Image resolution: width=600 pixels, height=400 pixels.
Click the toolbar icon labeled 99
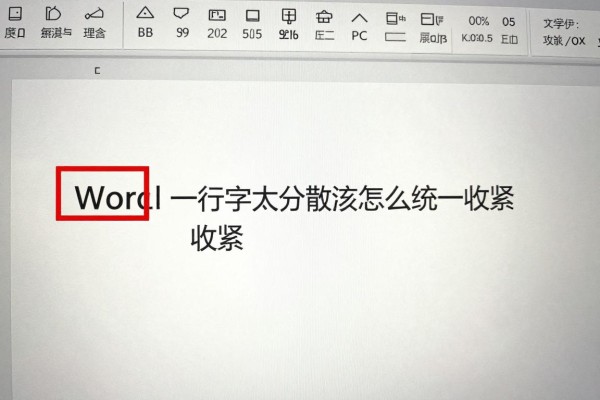tap(181, 15)
